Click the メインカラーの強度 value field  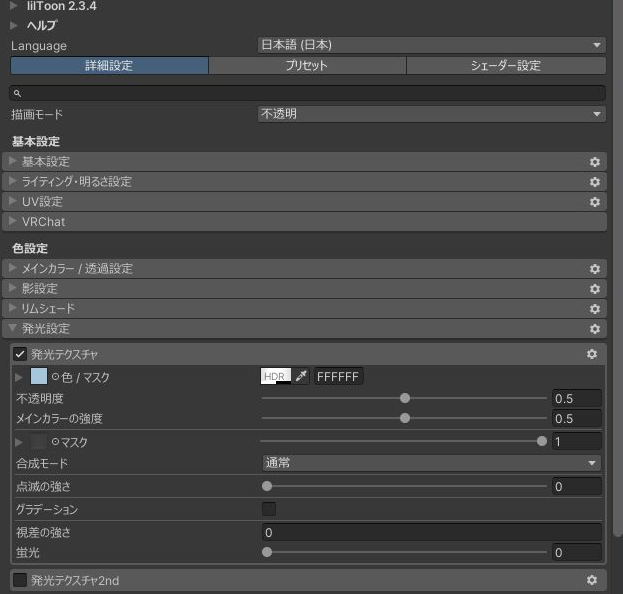[577, 418]
